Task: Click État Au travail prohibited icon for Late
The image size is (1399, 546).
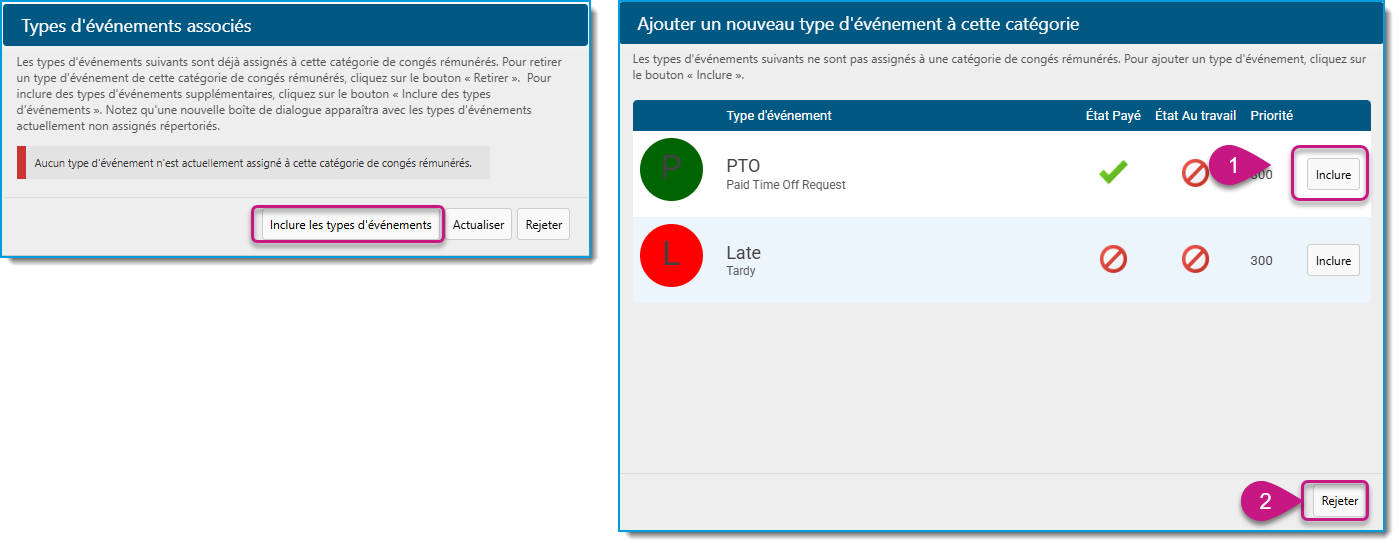Action: (1195, 260)
